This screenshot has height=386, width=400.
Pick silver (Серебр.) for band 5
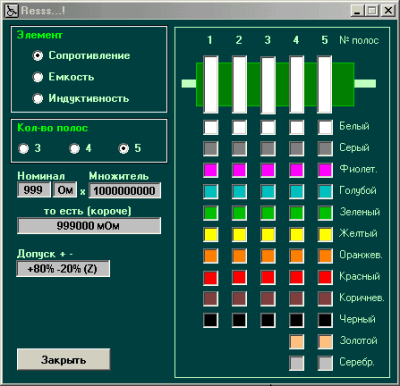click(325, 363)
